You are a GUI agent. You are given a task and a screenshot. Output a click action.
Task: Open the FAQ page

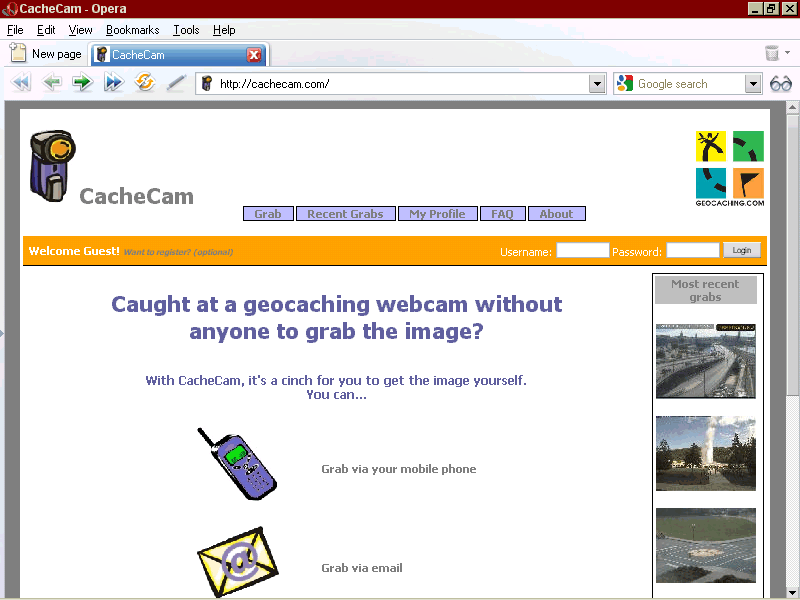(503, 214)
